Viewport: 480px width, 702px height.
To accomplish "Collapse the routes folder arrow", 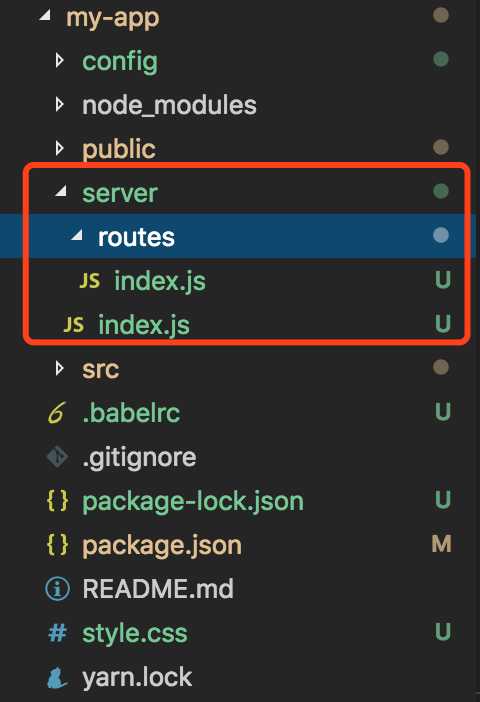I will (x=77, y=235).
